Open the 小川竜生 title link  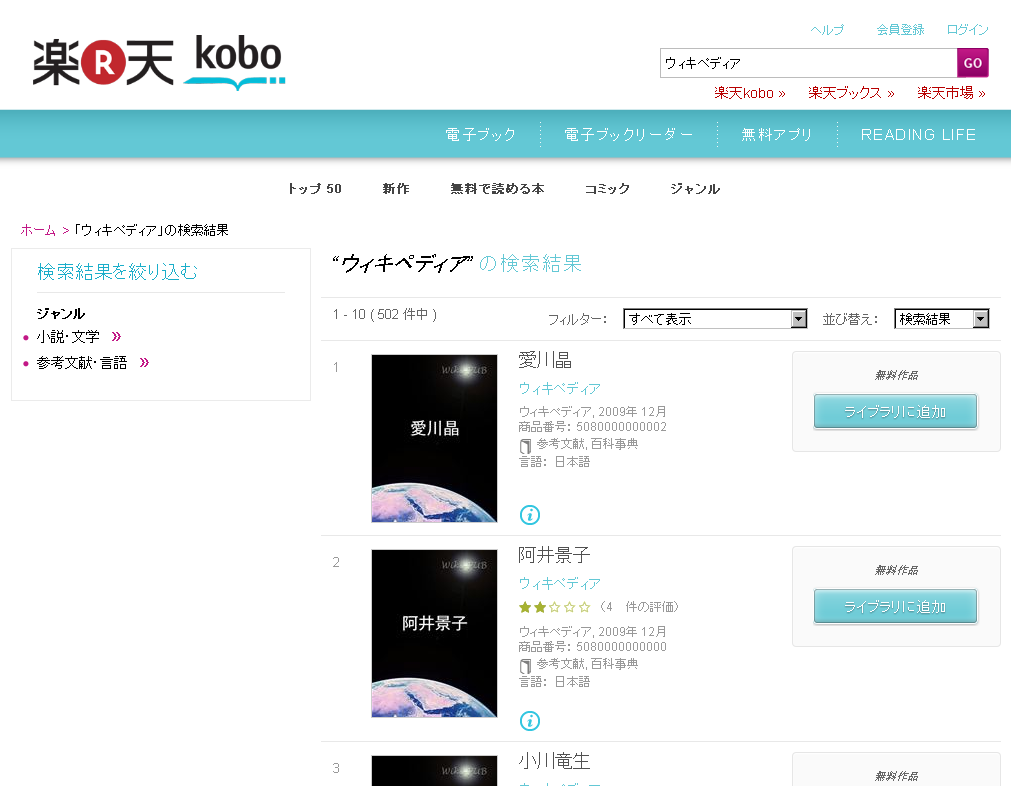pos(554,761)
